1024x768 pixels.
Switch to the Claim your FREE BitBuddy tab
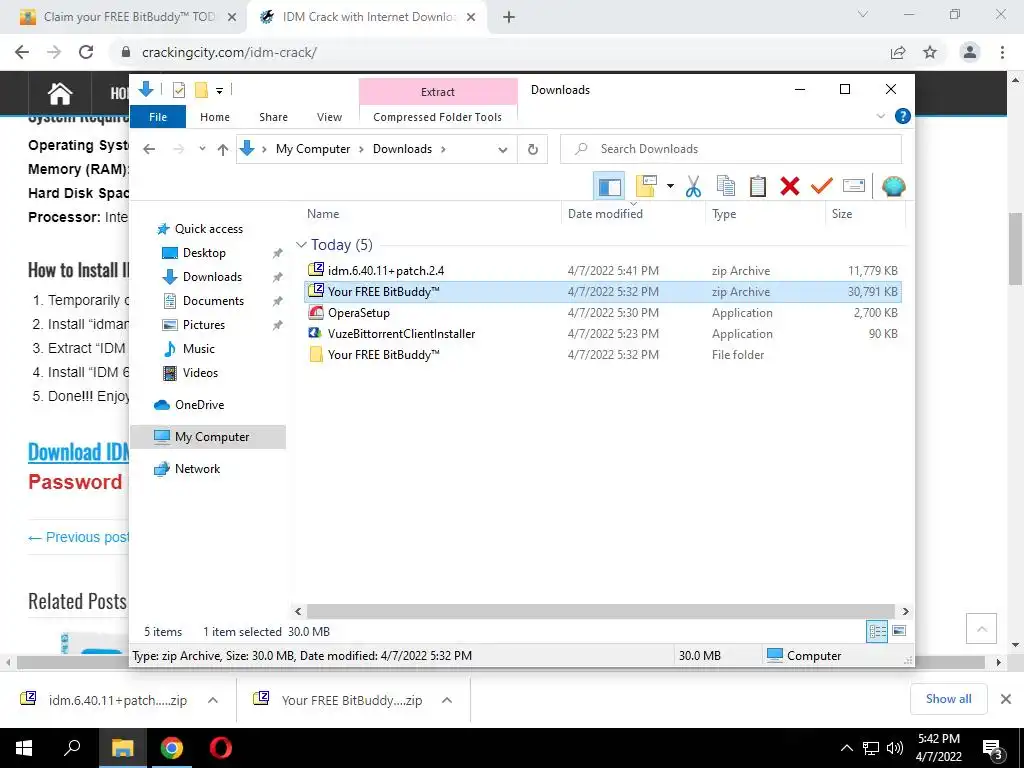pyautogui.click(x=129, y=17)
